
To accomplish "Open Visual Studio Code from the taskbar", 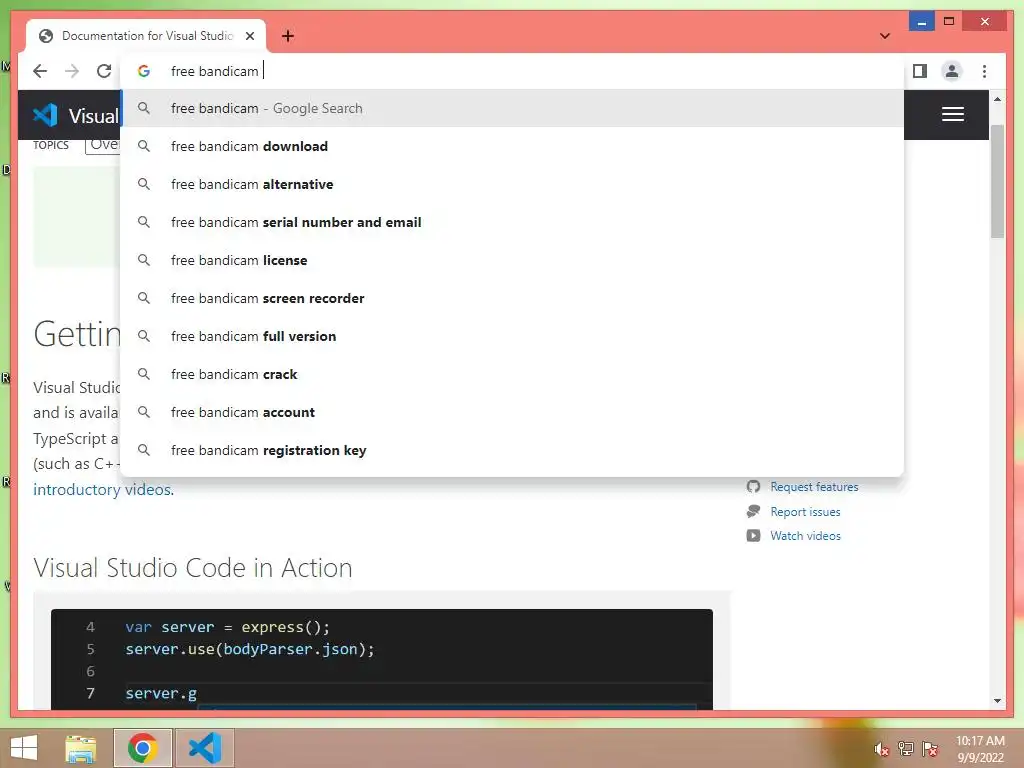I will [x=204, y=748].
